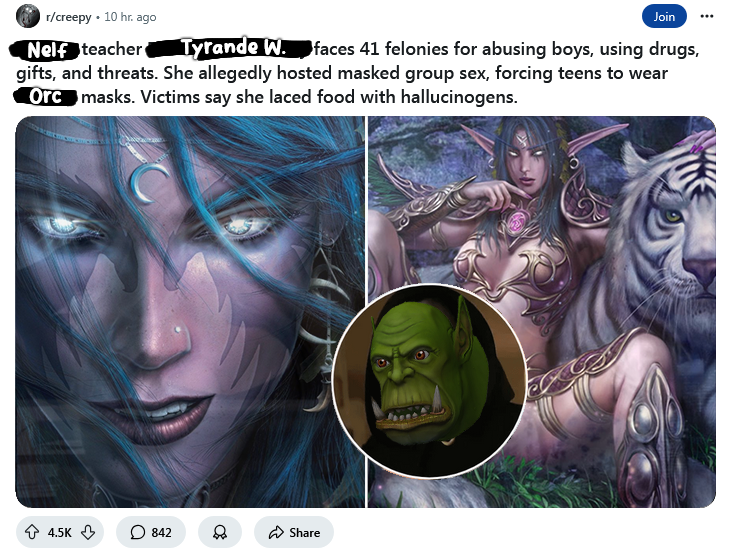Click the 4.5K vote count
Screen dimensions: 732x552
60,532
